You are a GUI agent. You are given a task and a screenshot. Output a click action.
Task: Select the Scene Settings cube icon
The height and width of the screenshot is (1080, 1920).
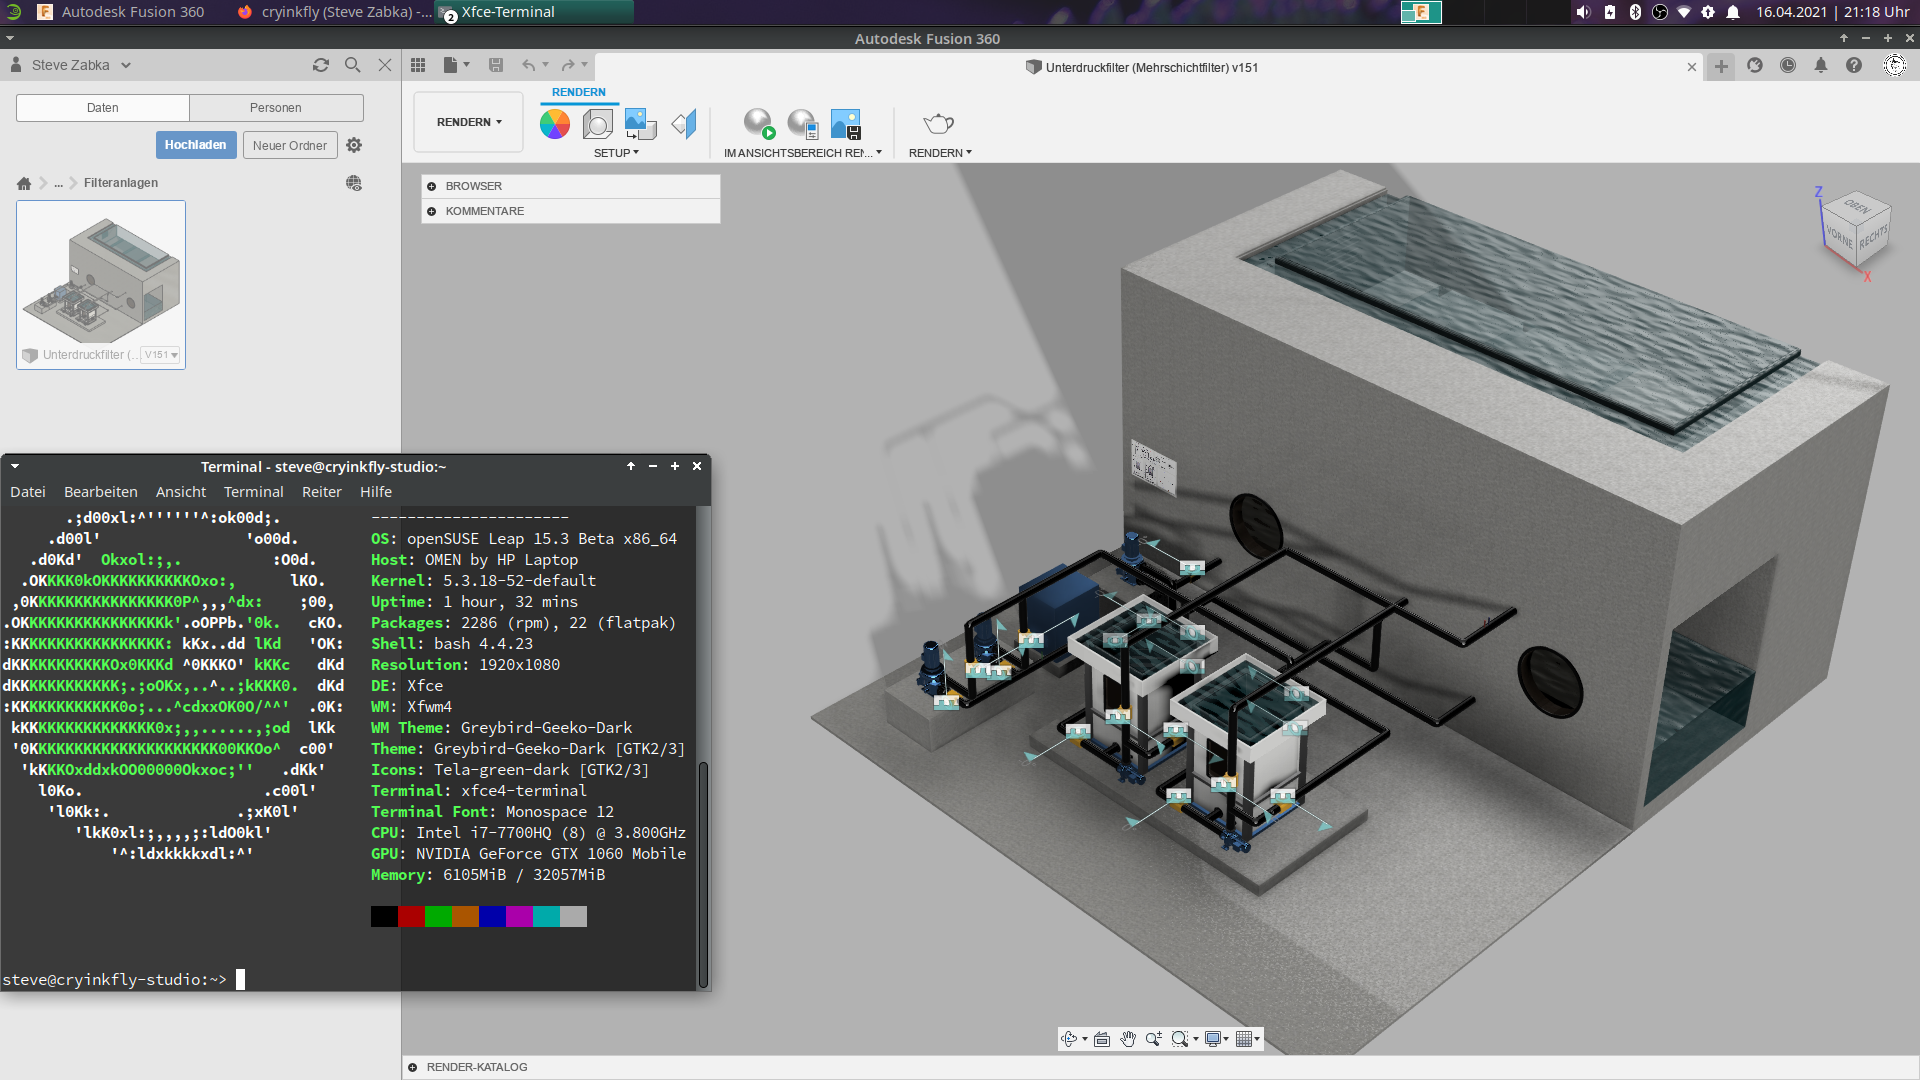[x=597, y=124]
